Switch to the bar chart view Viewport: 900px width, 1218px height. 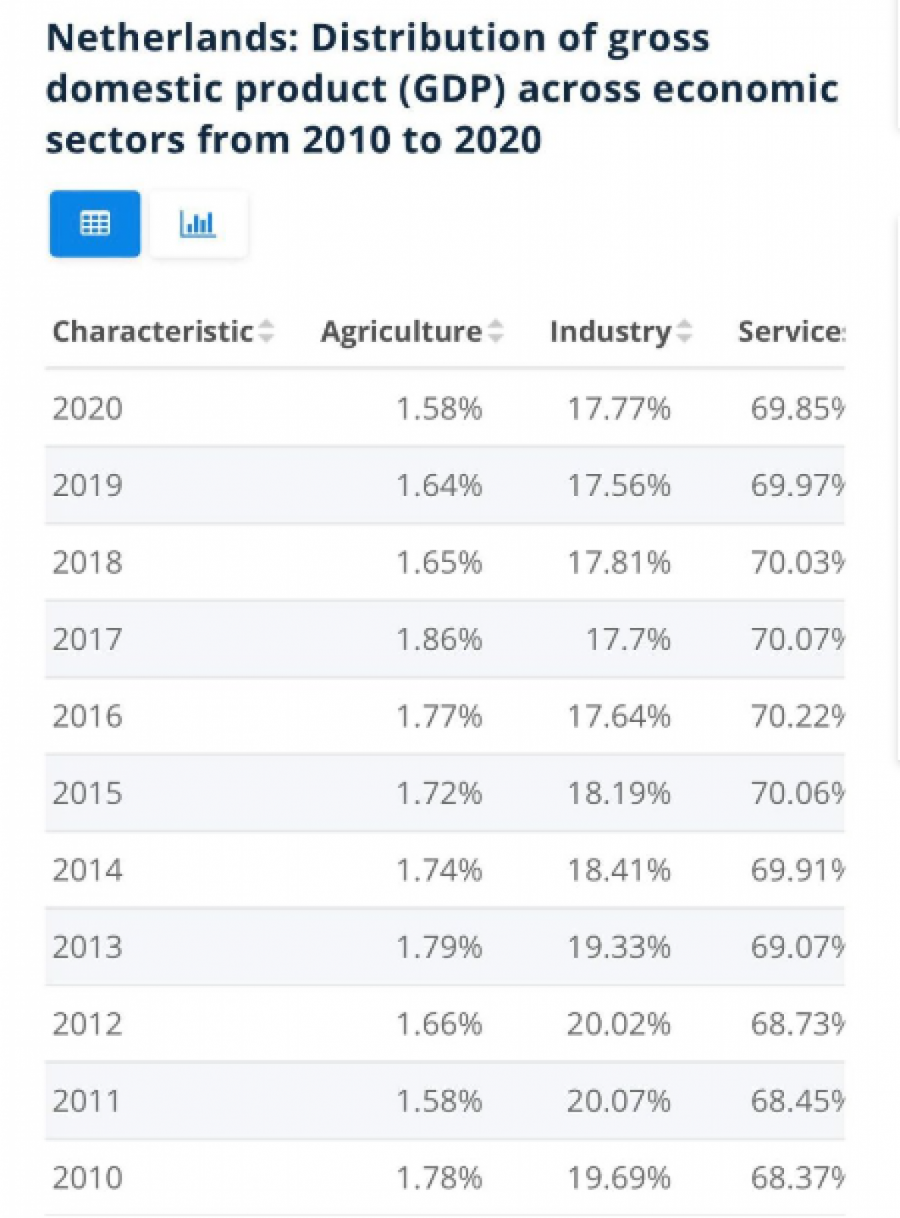pos(198,224)
